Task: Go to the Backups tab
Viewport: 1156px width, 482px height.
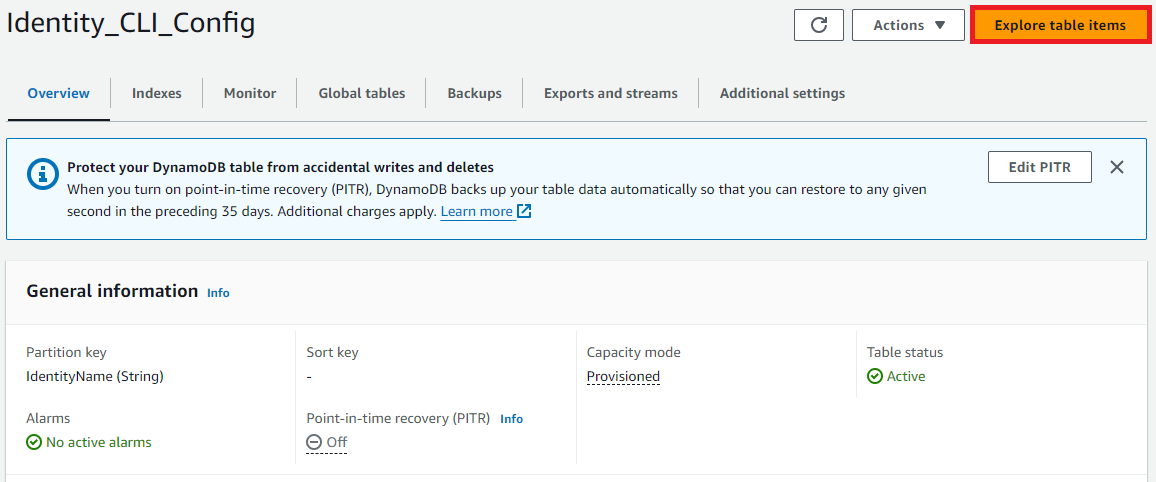Action: pyautogui.click(x=474, y=94)
